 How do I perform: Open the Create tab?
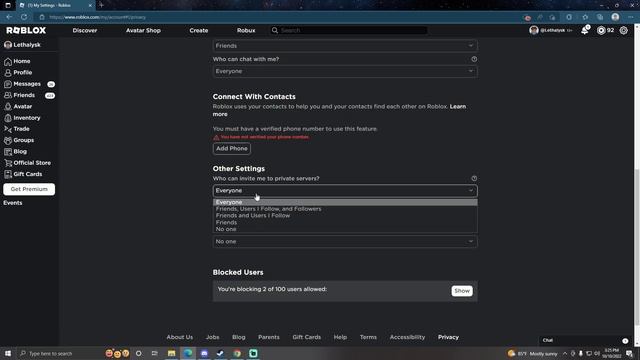(x=199, y=31)
